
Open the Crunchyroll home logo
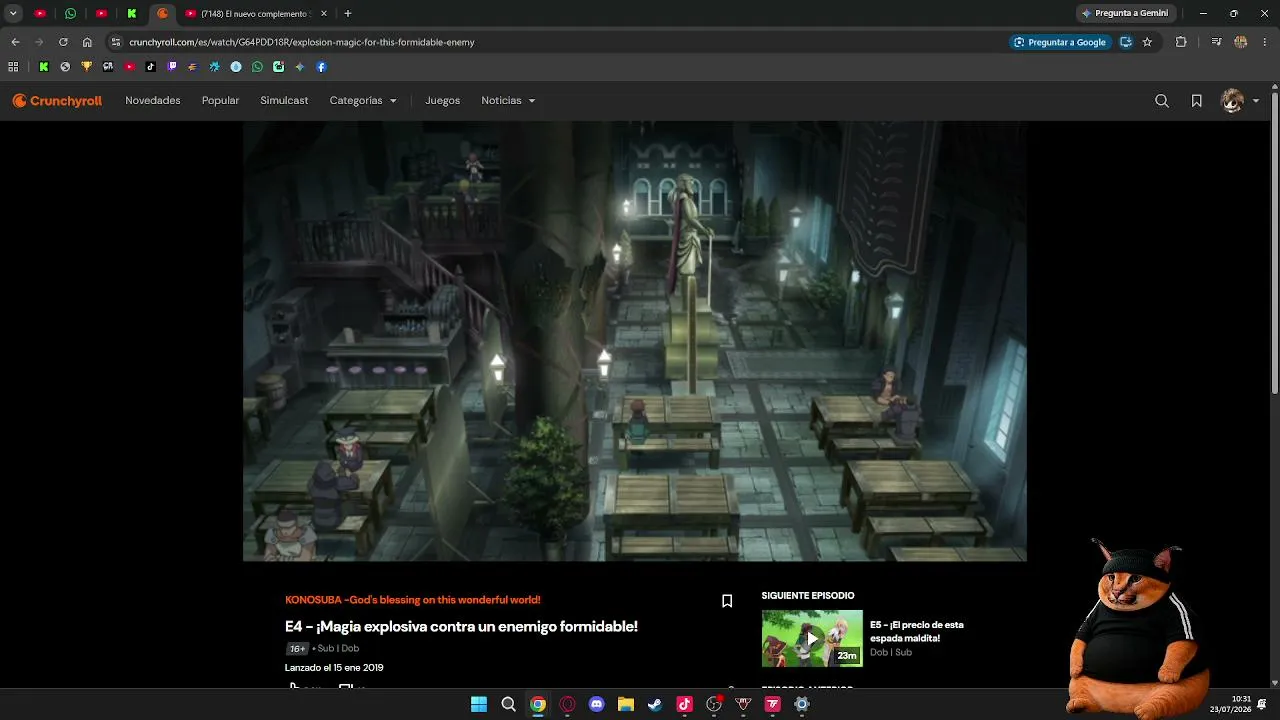(57, 101)
